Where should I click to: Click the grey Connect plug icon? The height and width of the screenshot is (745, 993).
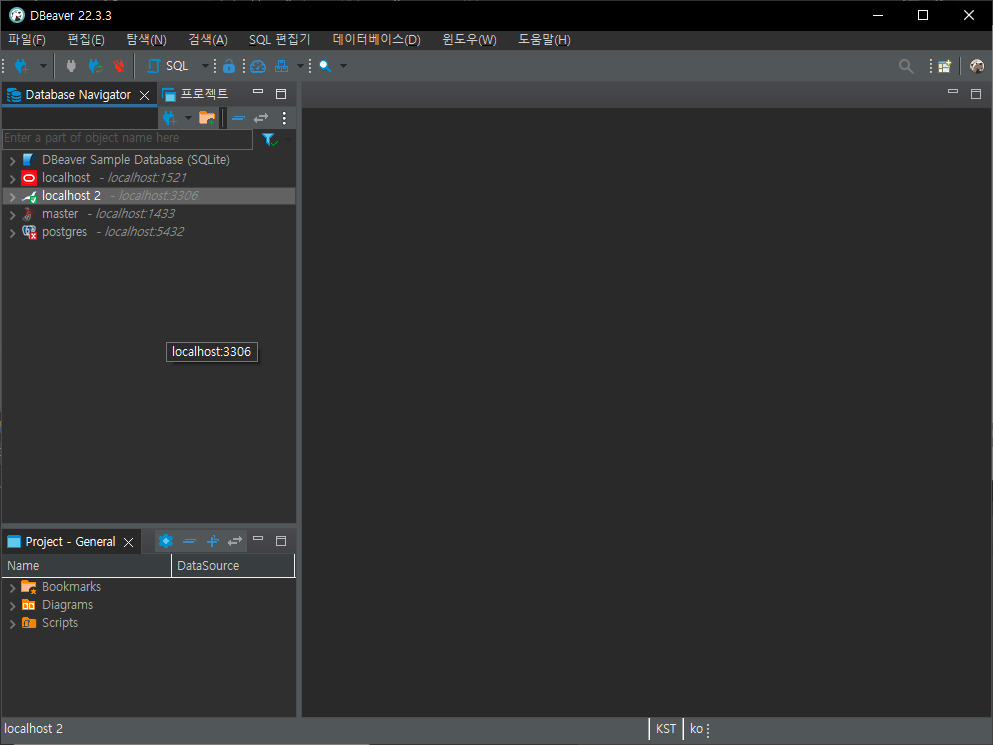[71, 66]
